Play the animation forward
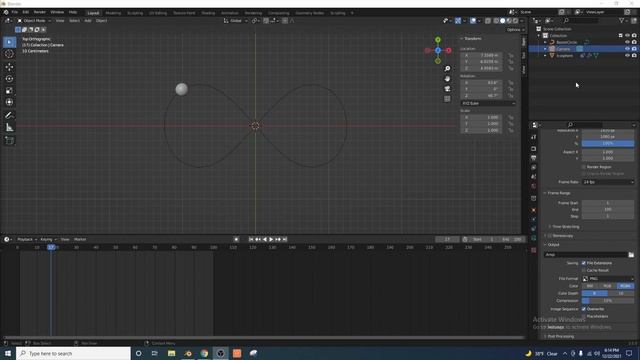 (x=271, y=240)
